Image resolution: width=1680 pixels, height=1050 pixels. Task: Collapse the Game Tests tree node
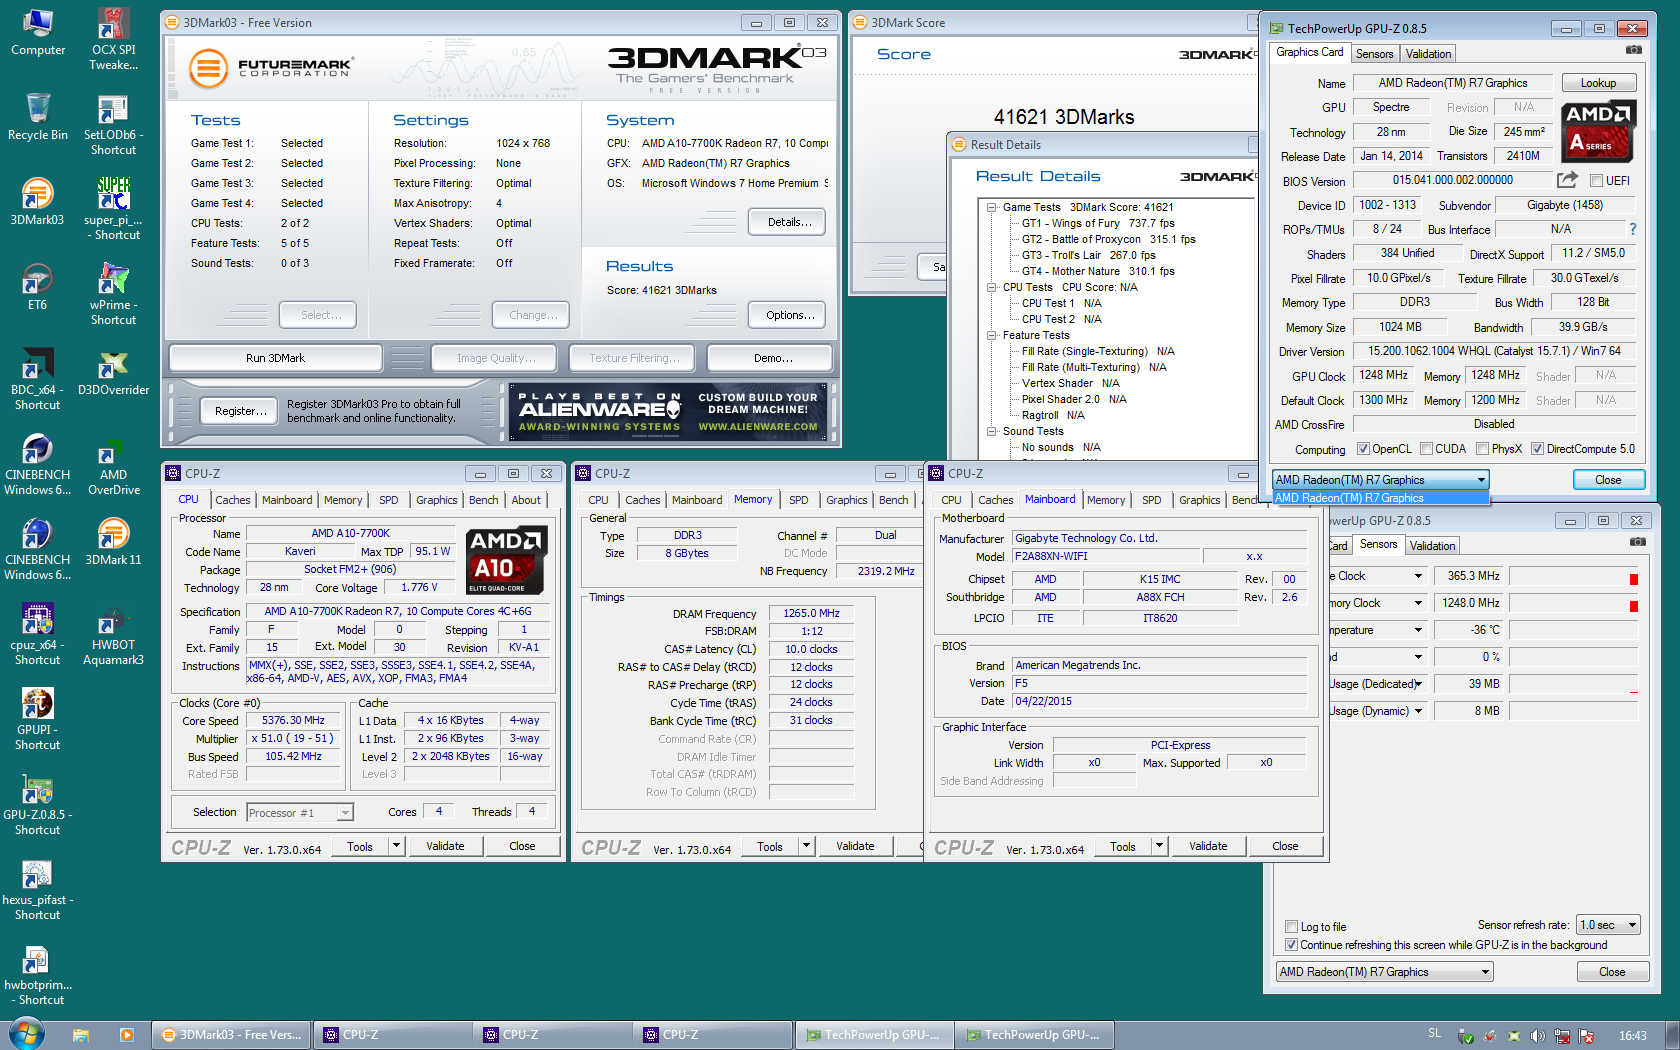(x=992, y=208)
